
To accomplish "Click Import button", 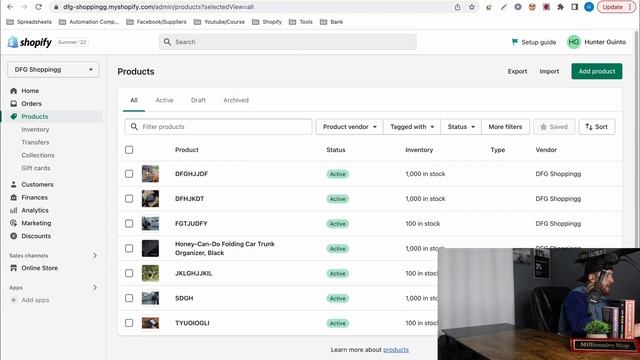I will [549, 71].
